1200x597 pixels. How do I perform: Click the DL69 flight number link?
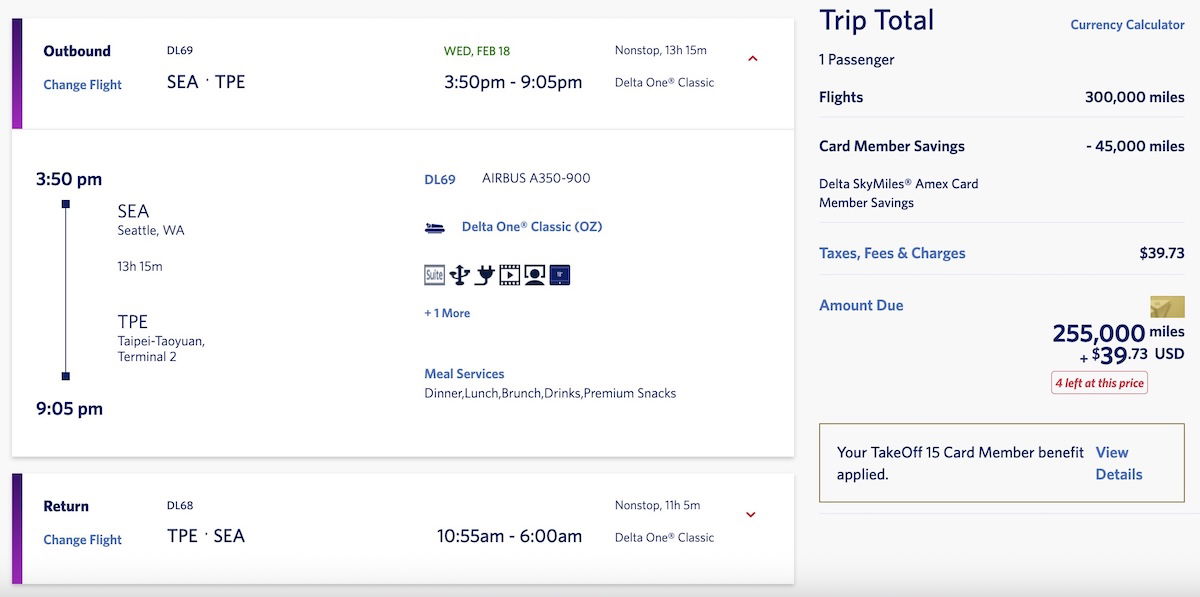click(x=440, y=180)
